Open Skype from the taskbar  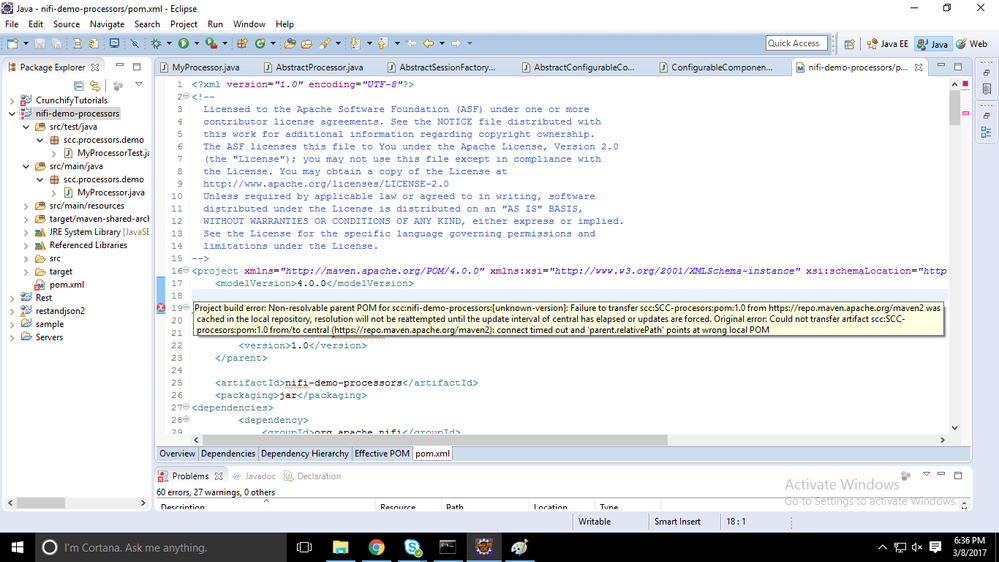click(x=412, y=547)
